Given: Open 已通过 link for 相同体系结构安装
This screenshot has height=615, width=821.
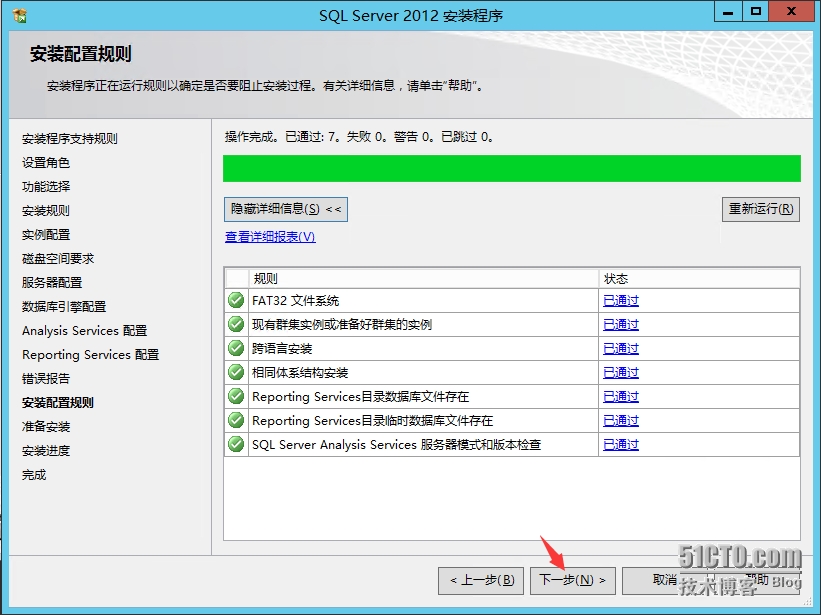Looking at the screenshot, I should point(621,373).
